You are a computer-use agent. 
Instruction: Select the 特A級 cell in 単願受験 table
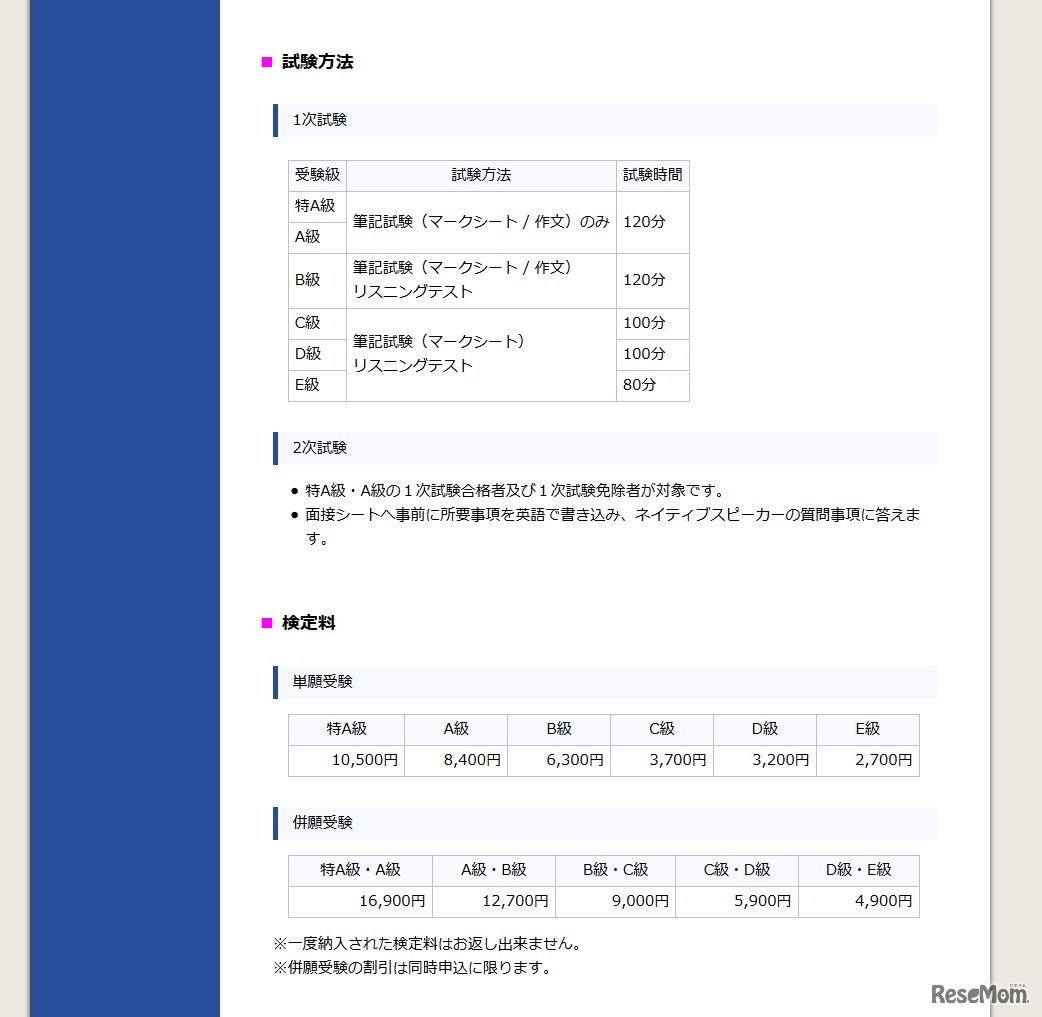pyautogui.click(x=345, y=729)
